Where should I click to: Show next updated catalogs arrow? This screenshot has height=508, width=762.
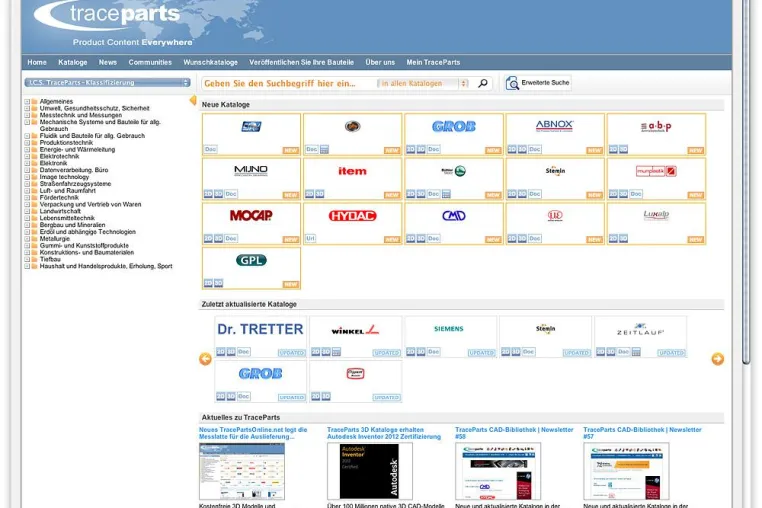(717, 359)
